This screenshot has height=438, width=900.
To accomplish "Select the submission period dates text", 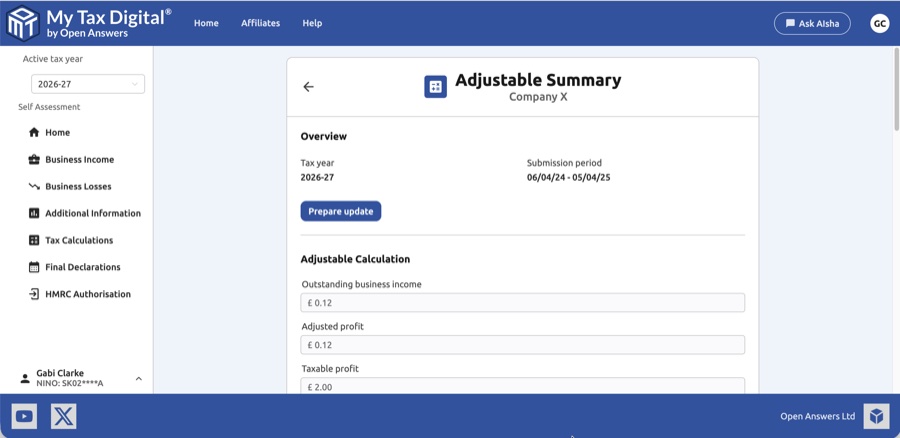I will (x=568, y=177).
